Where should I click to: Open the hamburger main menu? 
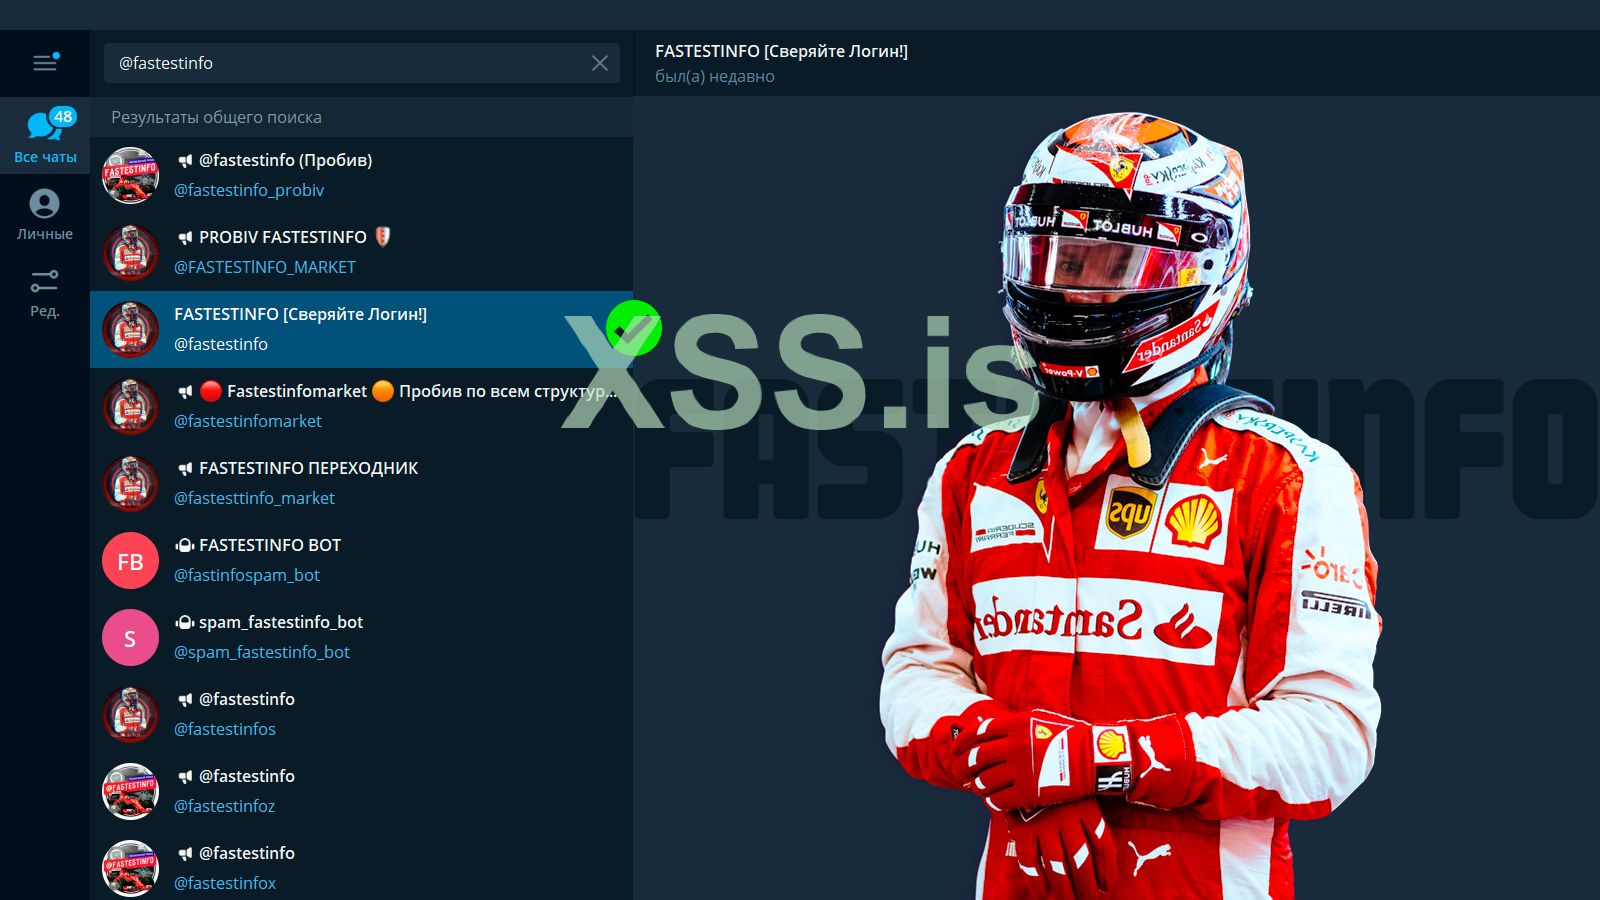coord(45,63)
